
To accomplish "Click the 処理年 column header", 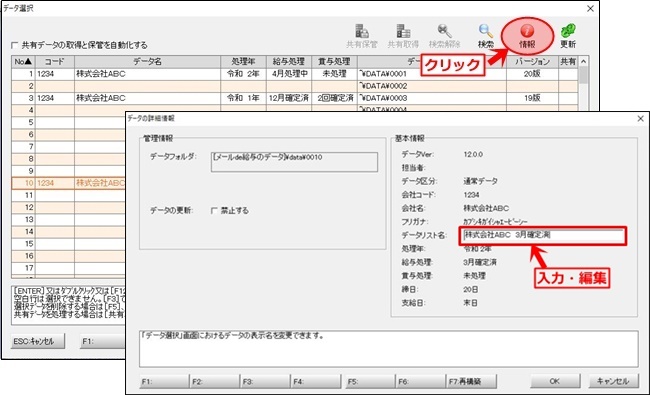I will click(x=243, y=62).
